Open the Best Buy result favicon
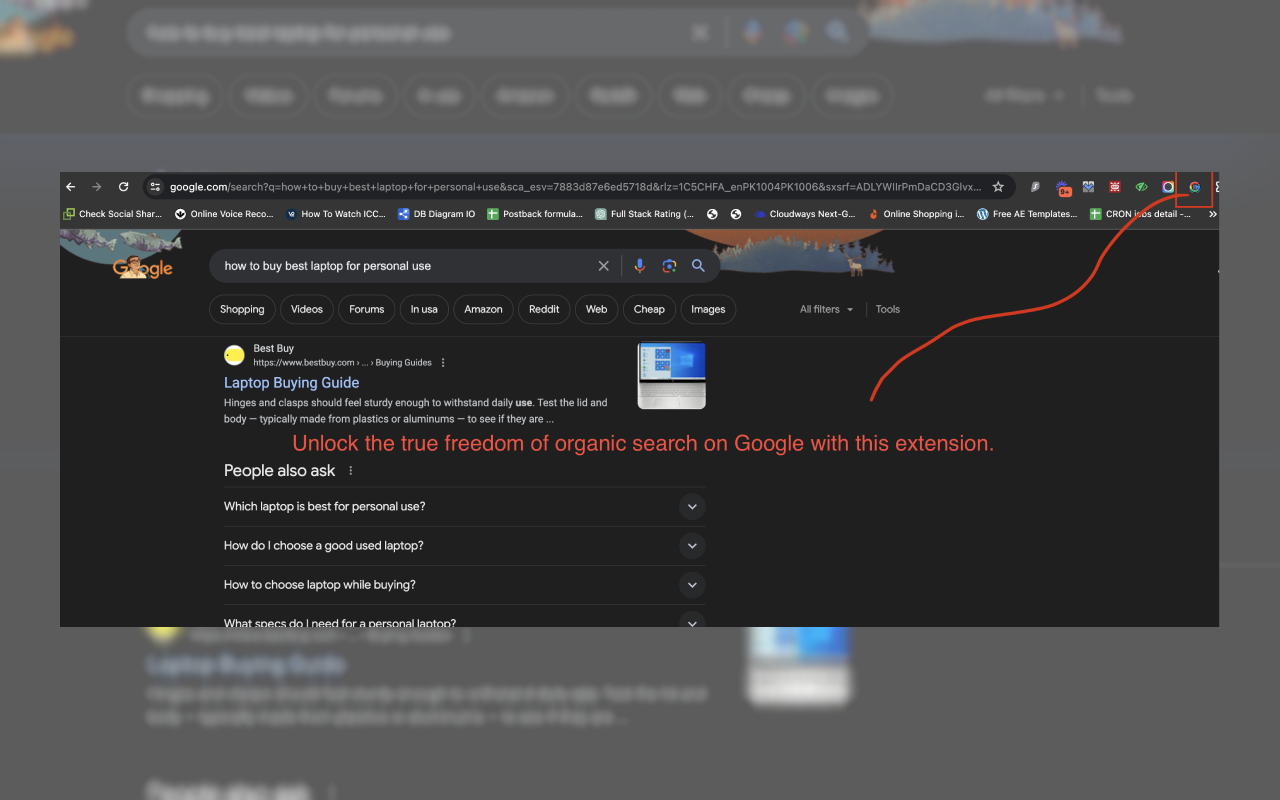 tap(234, 355)
